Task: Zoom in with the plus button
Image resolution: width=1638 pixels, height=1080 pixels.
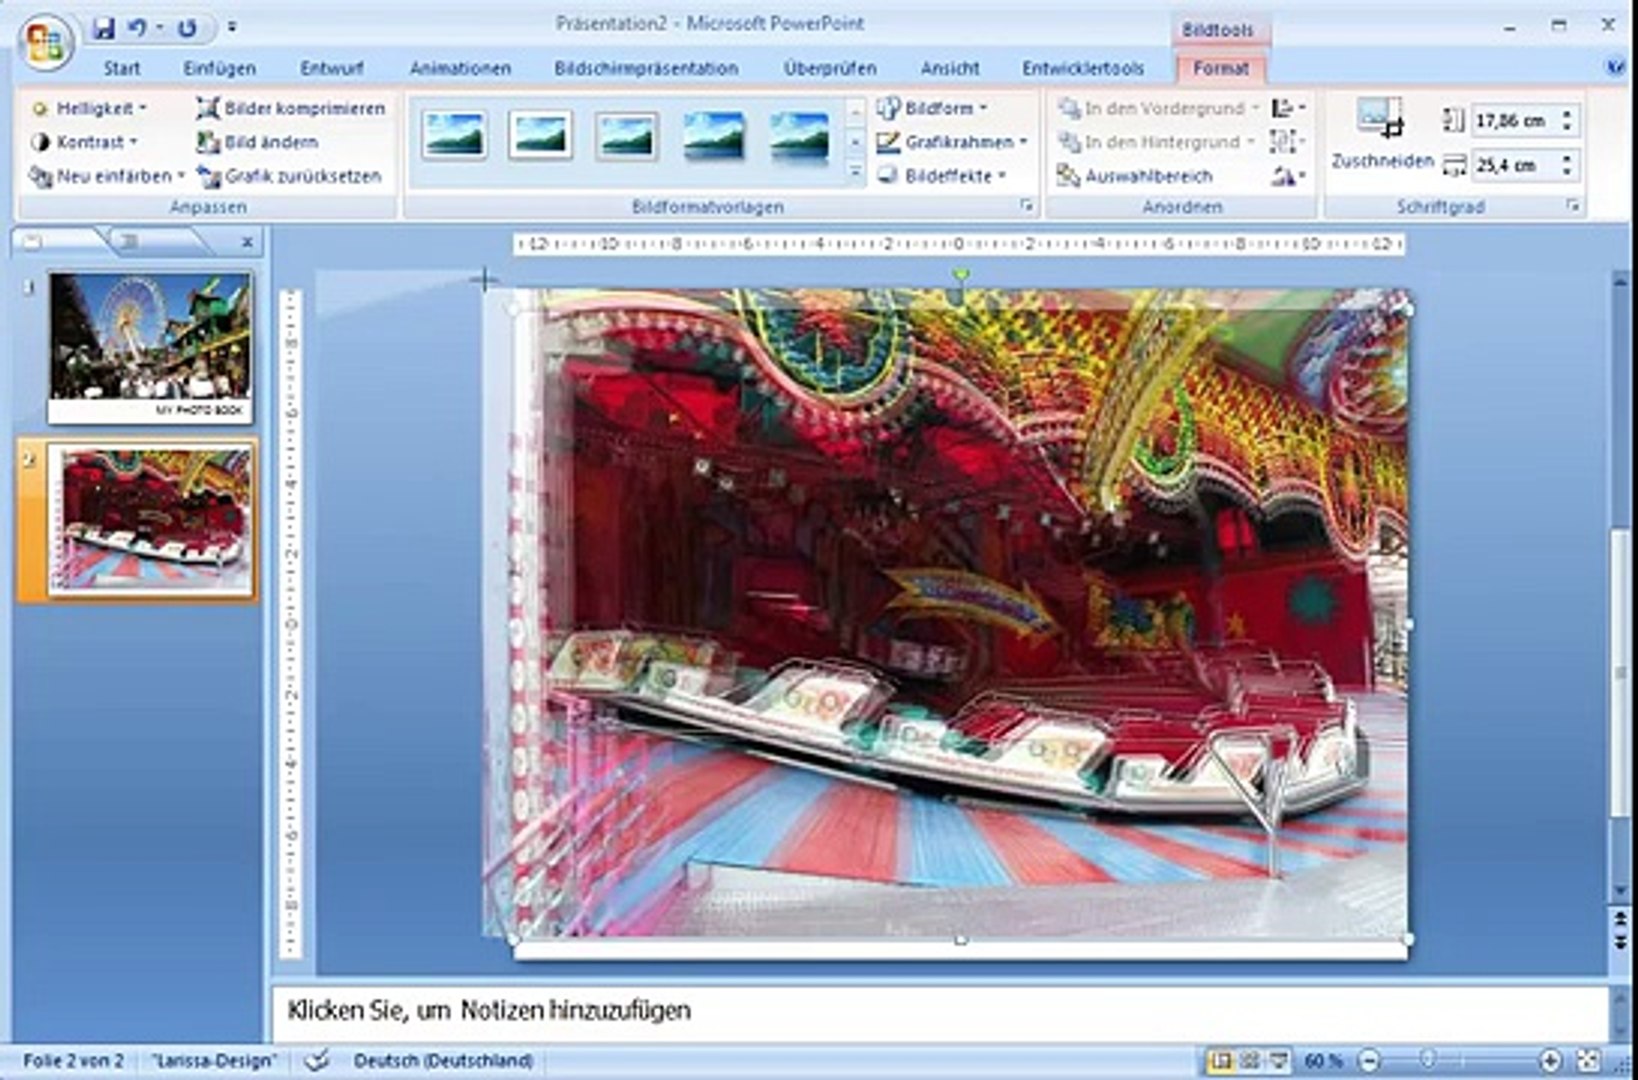Action: coord(1550,1061)
